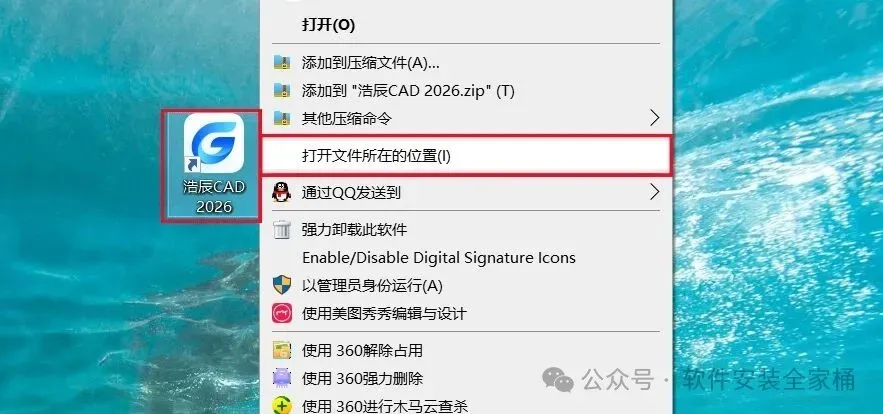Screen dimensions: 883x414
Task: Click the shield icon for 以管理员身份运行
Action: [x=282, y=285]
